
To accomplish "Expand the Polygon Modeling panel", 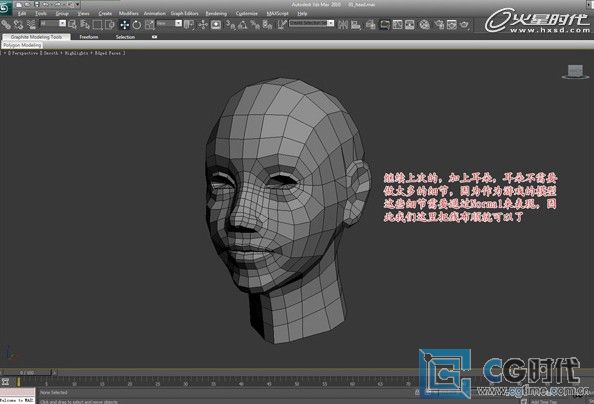I will (x=22, y=45).
